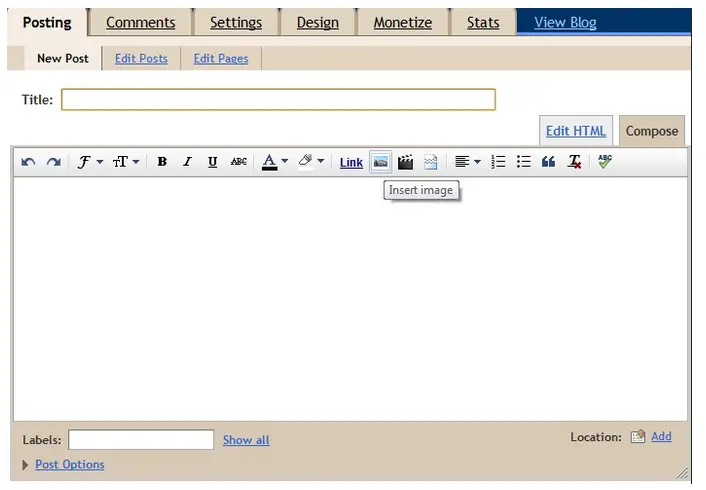Open the Stats tab

pyautogui.click(x=483, y=23)
